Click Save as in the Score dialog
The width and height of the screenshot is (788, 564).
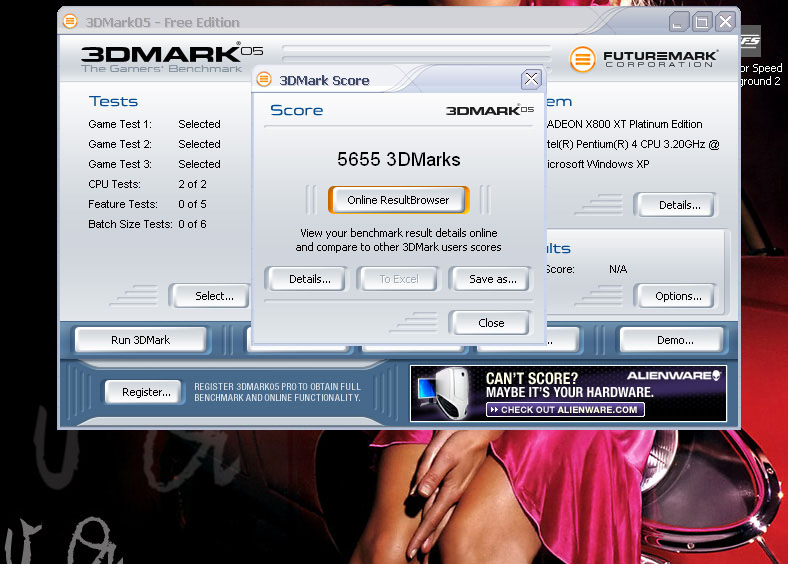[492, 279]
